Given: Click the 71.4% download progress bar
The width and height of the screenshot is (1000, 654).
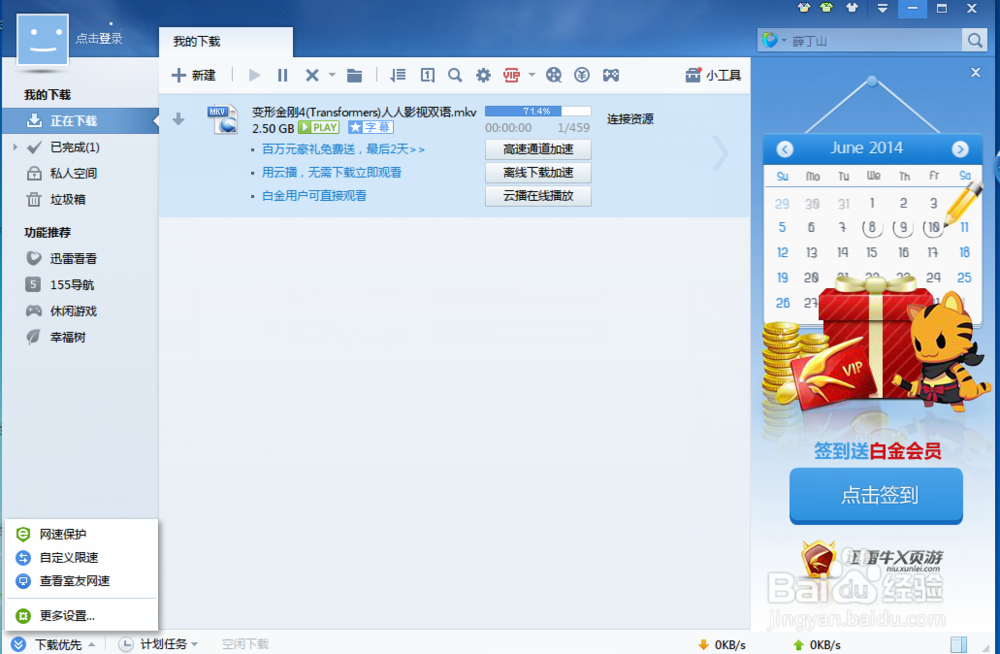Looking at the screenshot, I should pyautogui.click(x=538, y=111).
